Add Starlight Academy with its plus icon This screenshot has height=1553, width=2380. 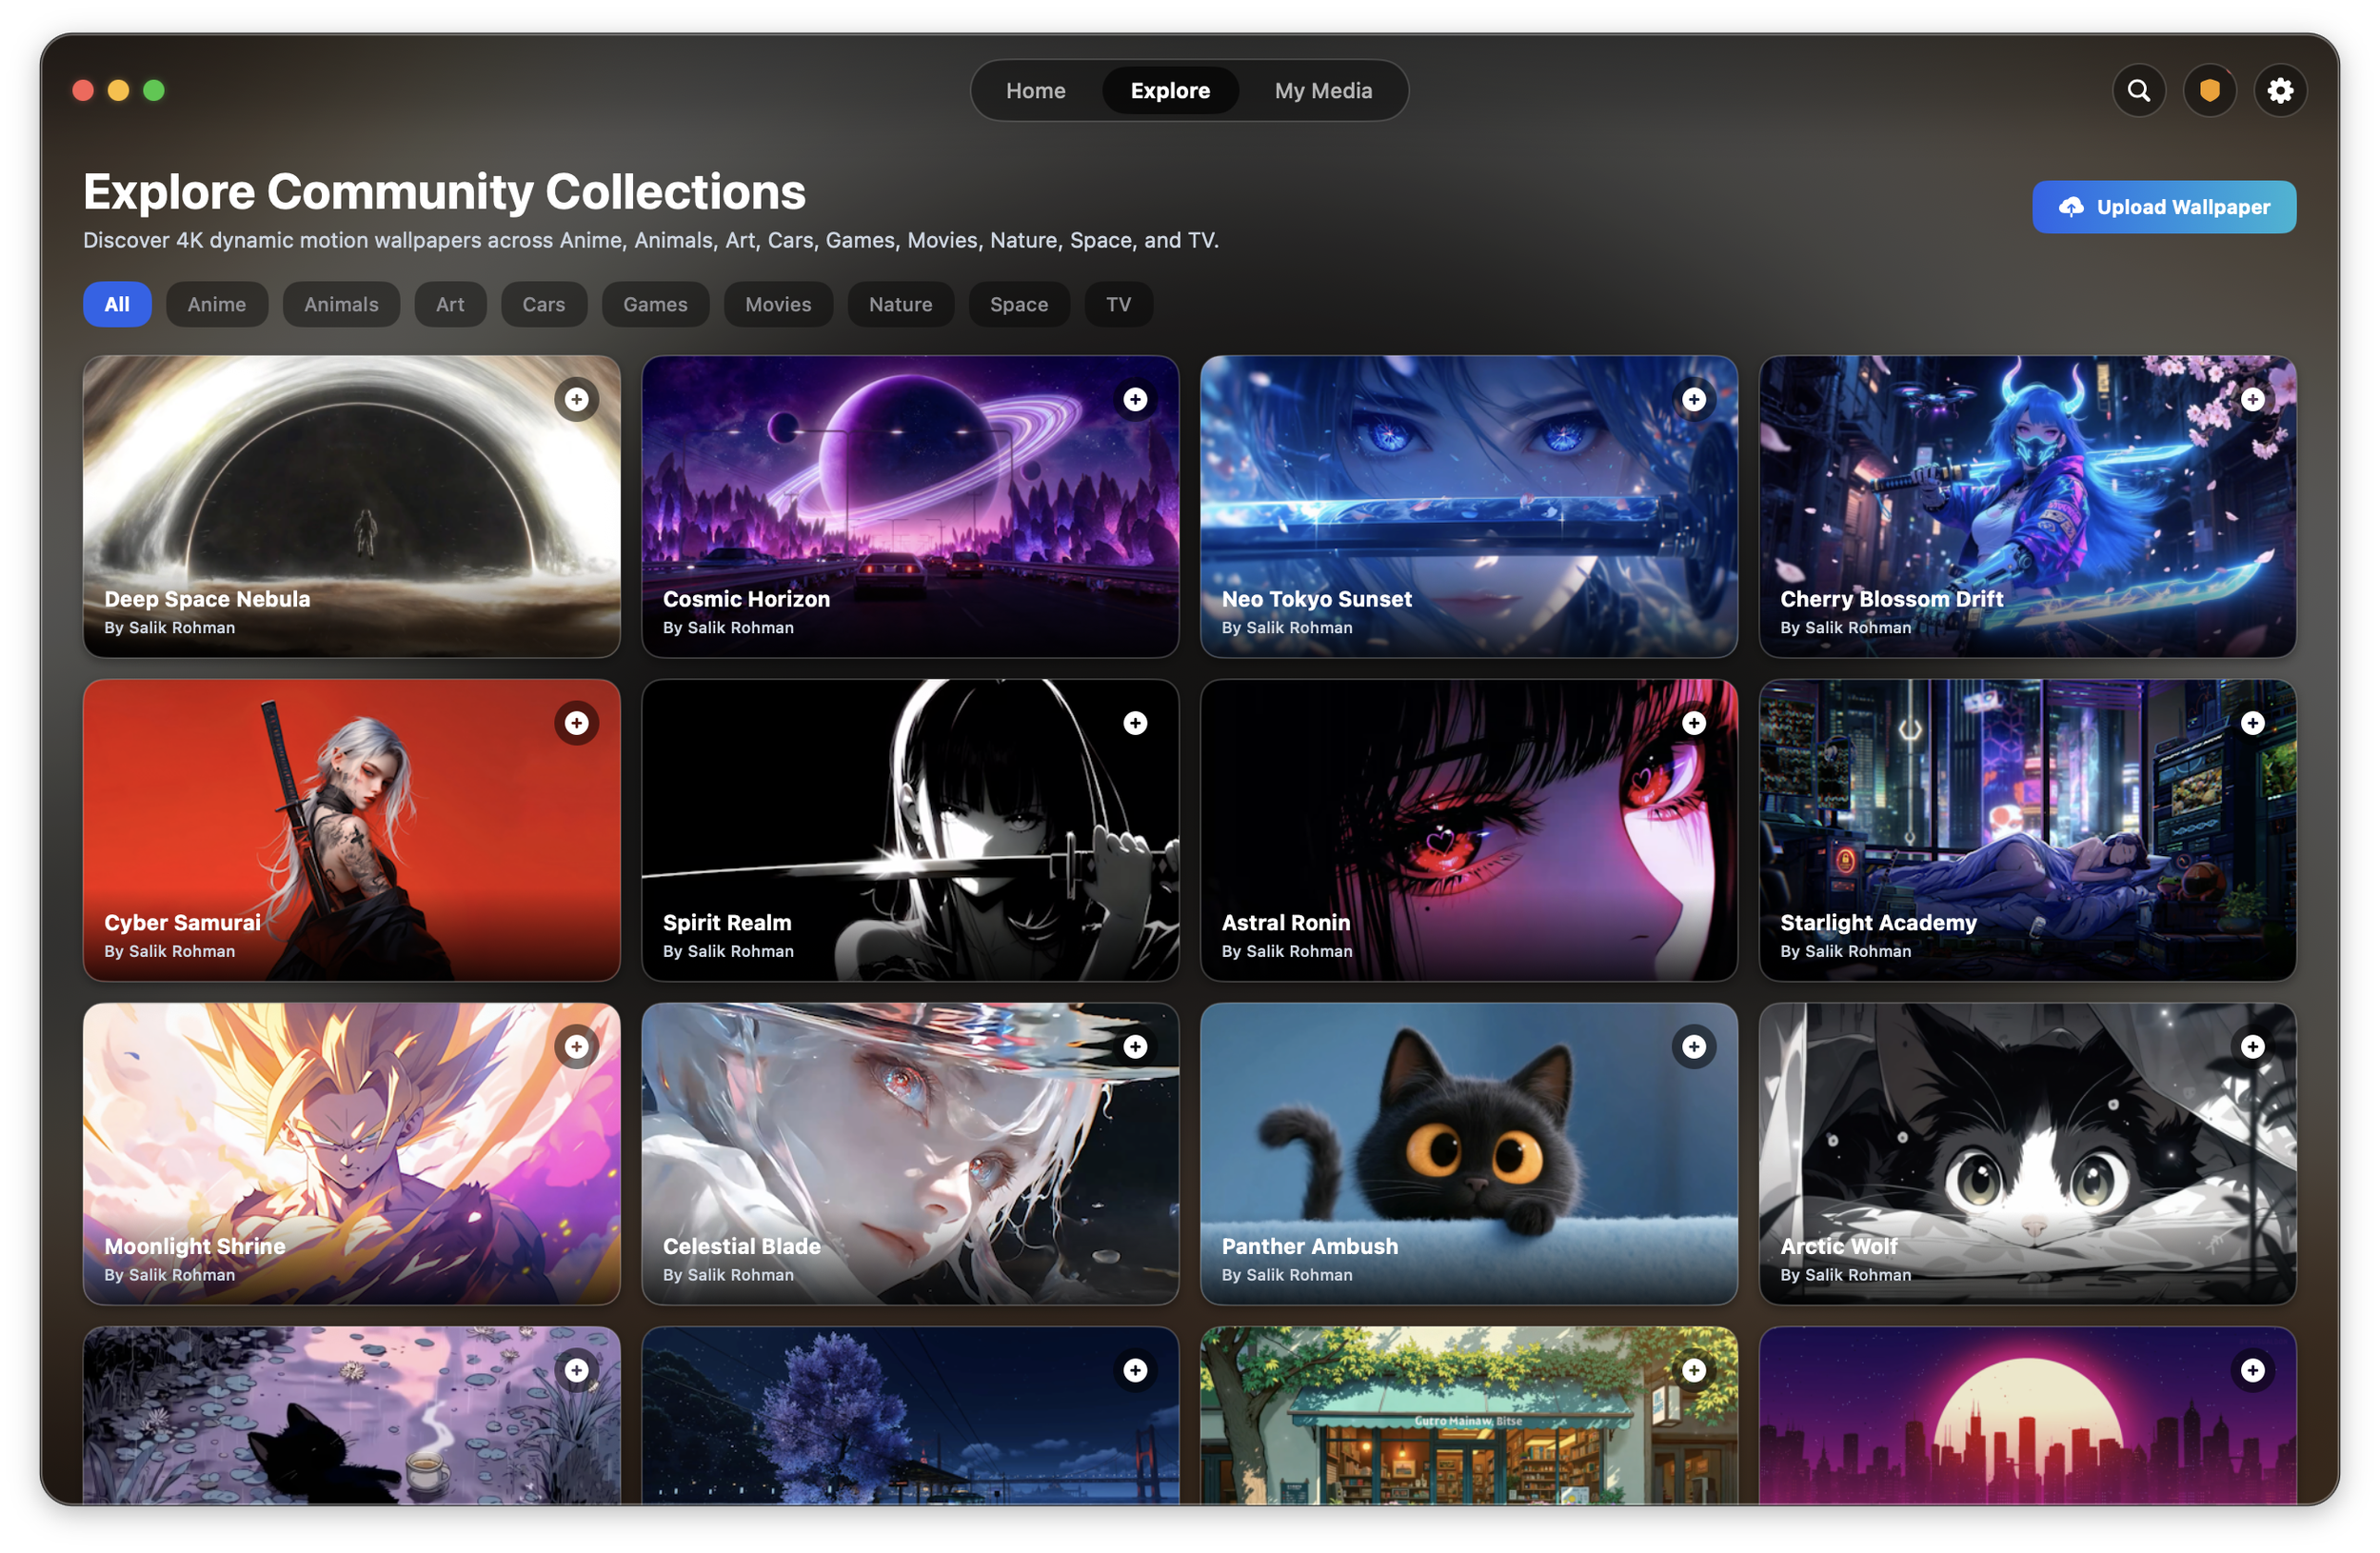(2253, 723)
